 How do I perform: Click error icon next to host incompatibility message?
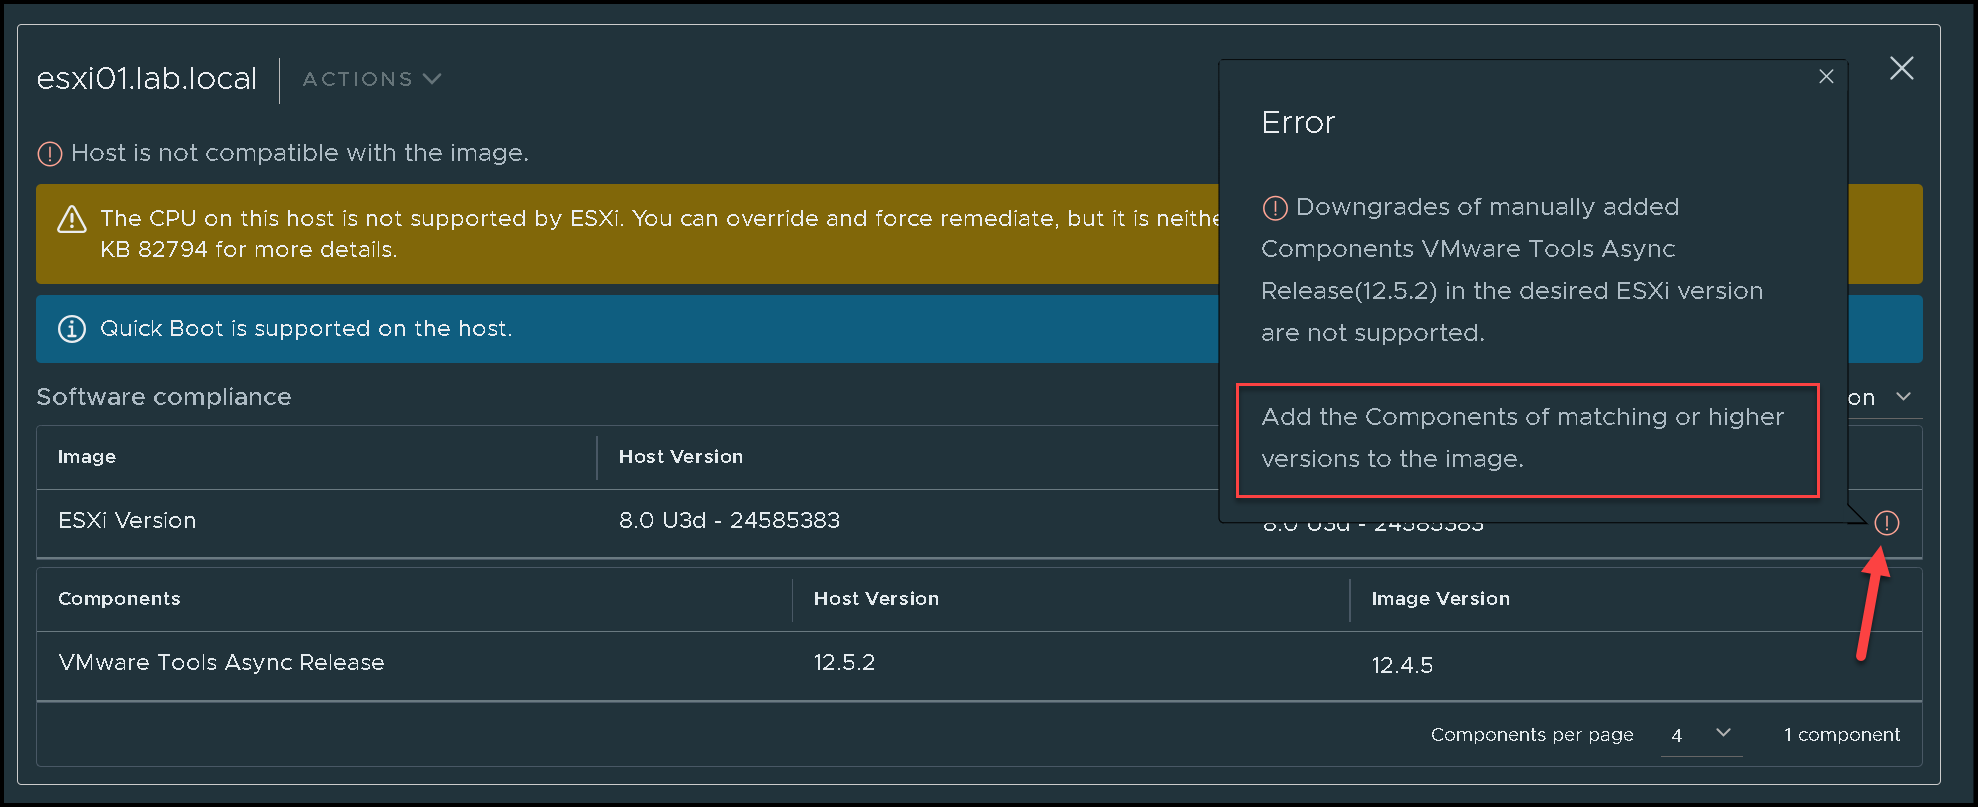click(x=49, y=154)
